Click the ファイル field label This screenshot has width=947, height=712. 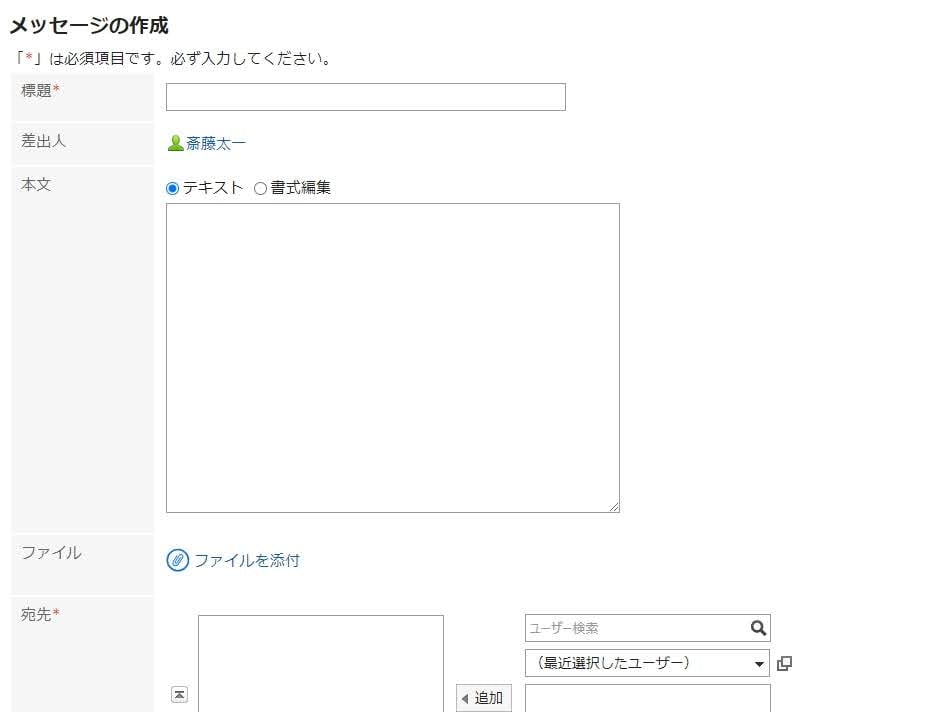[51, 553]
